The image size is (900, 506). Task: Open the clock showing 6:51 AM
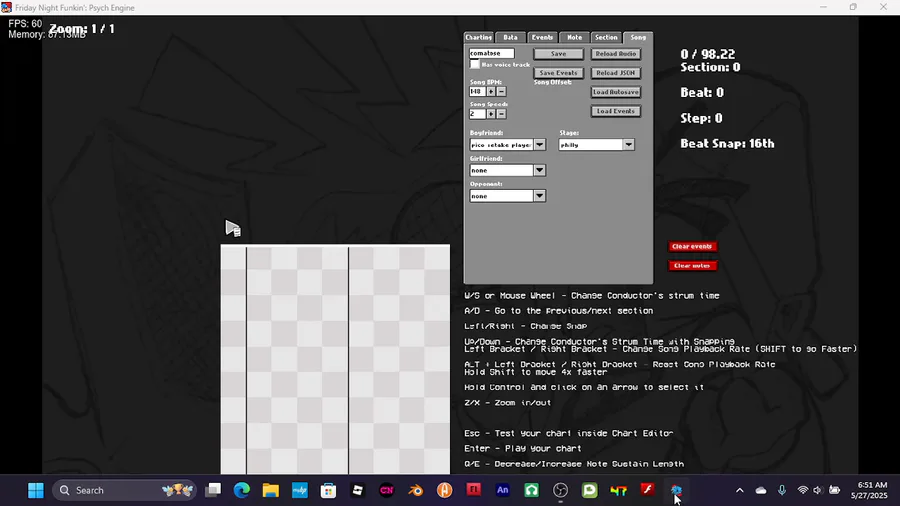[869, 491]
